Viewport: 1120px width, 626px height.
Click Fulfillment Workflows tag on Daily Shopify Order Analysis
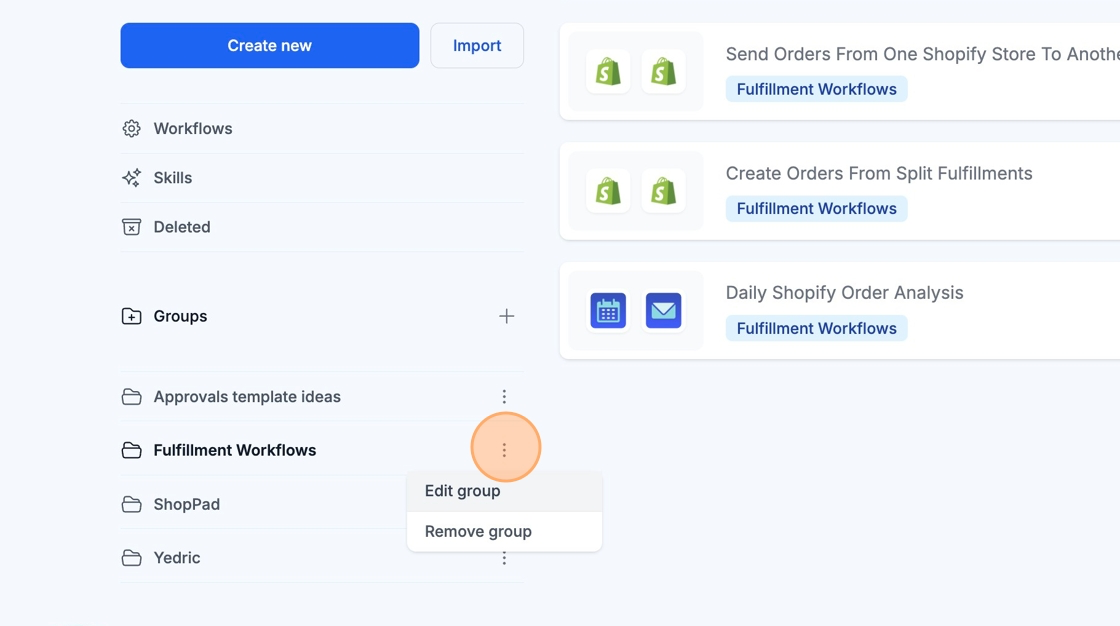click(816, 328)
